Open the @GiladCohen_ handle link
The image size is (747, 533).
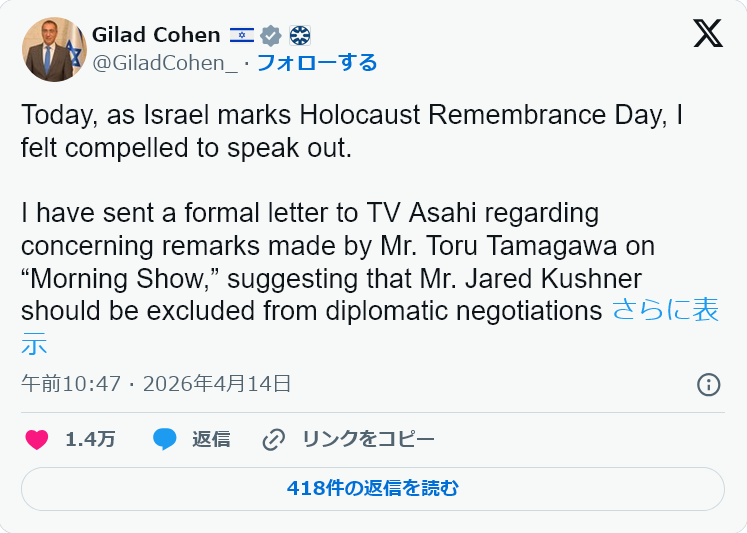(165, 63)
